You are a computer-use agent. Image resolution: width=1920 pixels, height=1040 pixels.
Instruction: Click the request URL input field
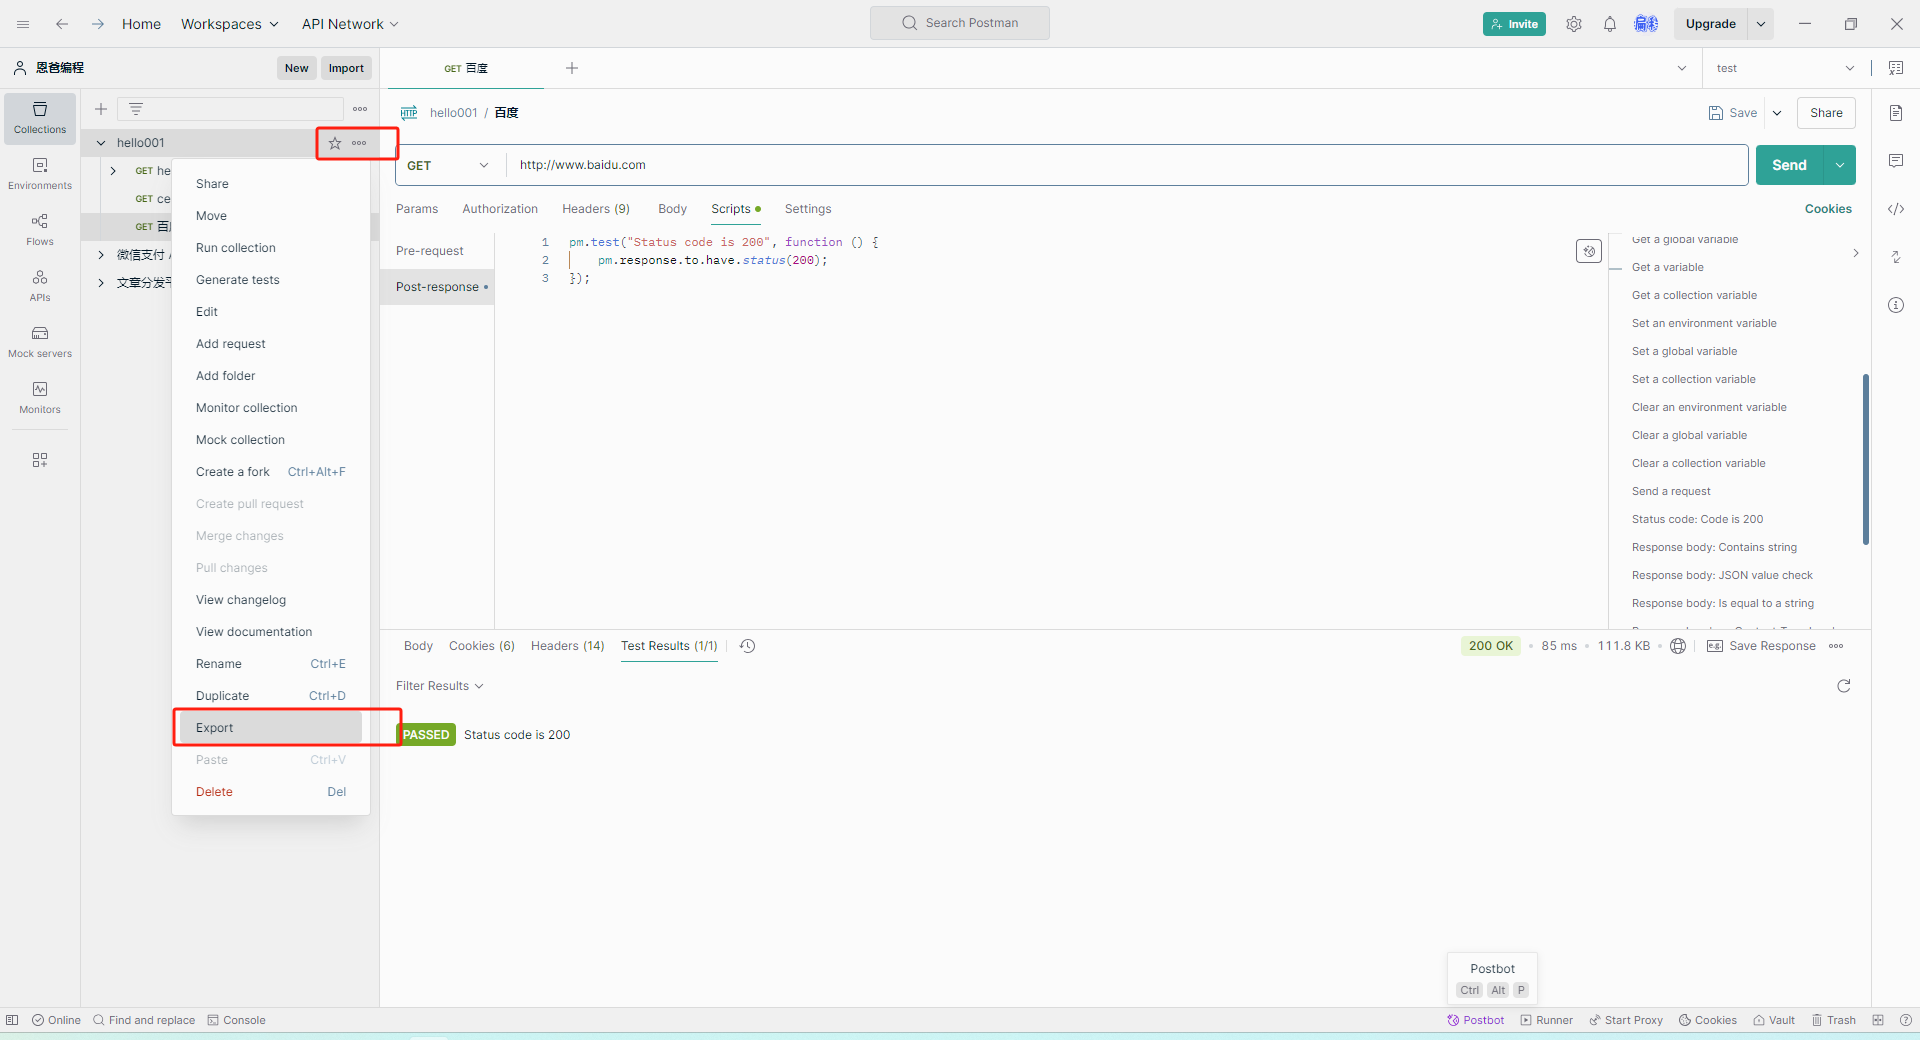point(1120,165)
